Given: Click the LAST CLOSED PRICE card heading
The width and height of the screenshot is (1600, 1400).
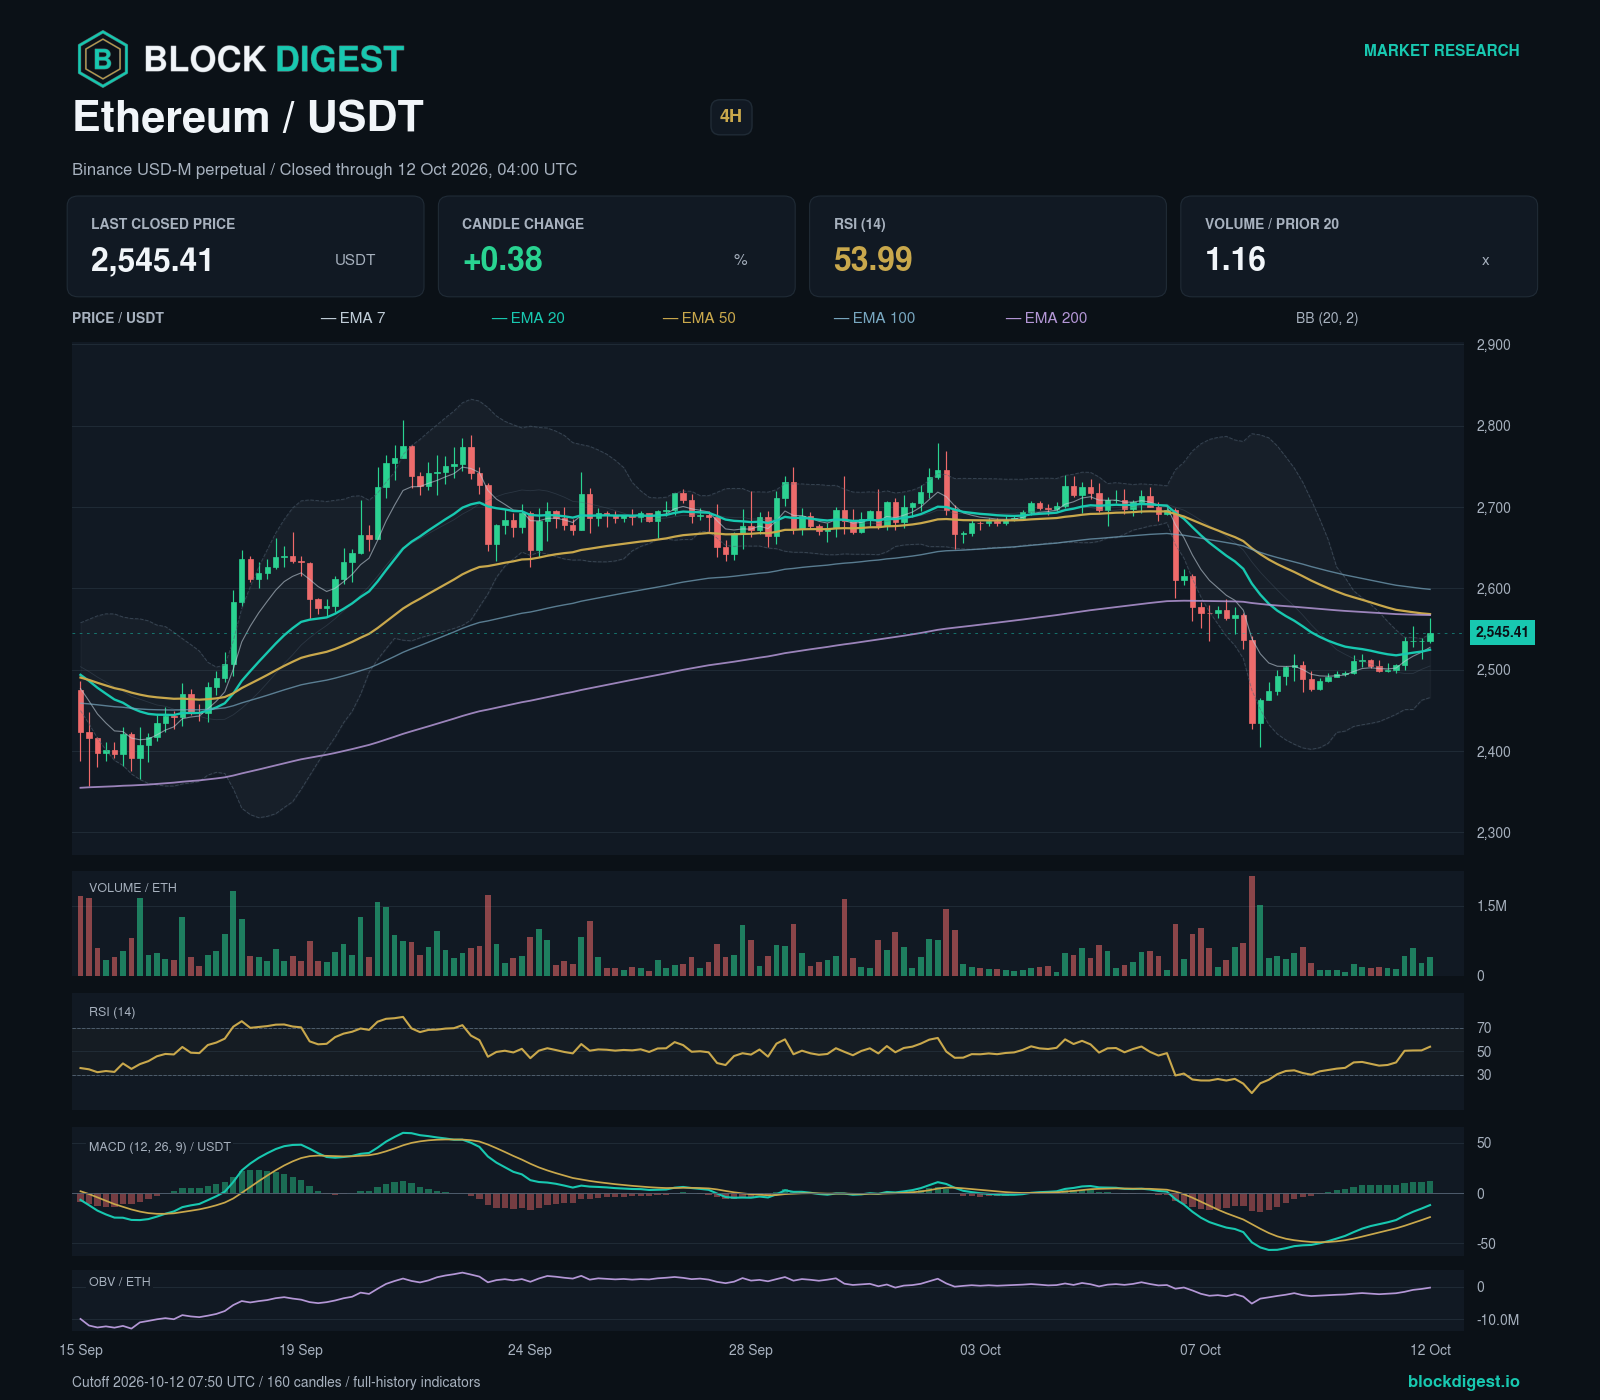Looking at the screenshot, I should [163, 224].
